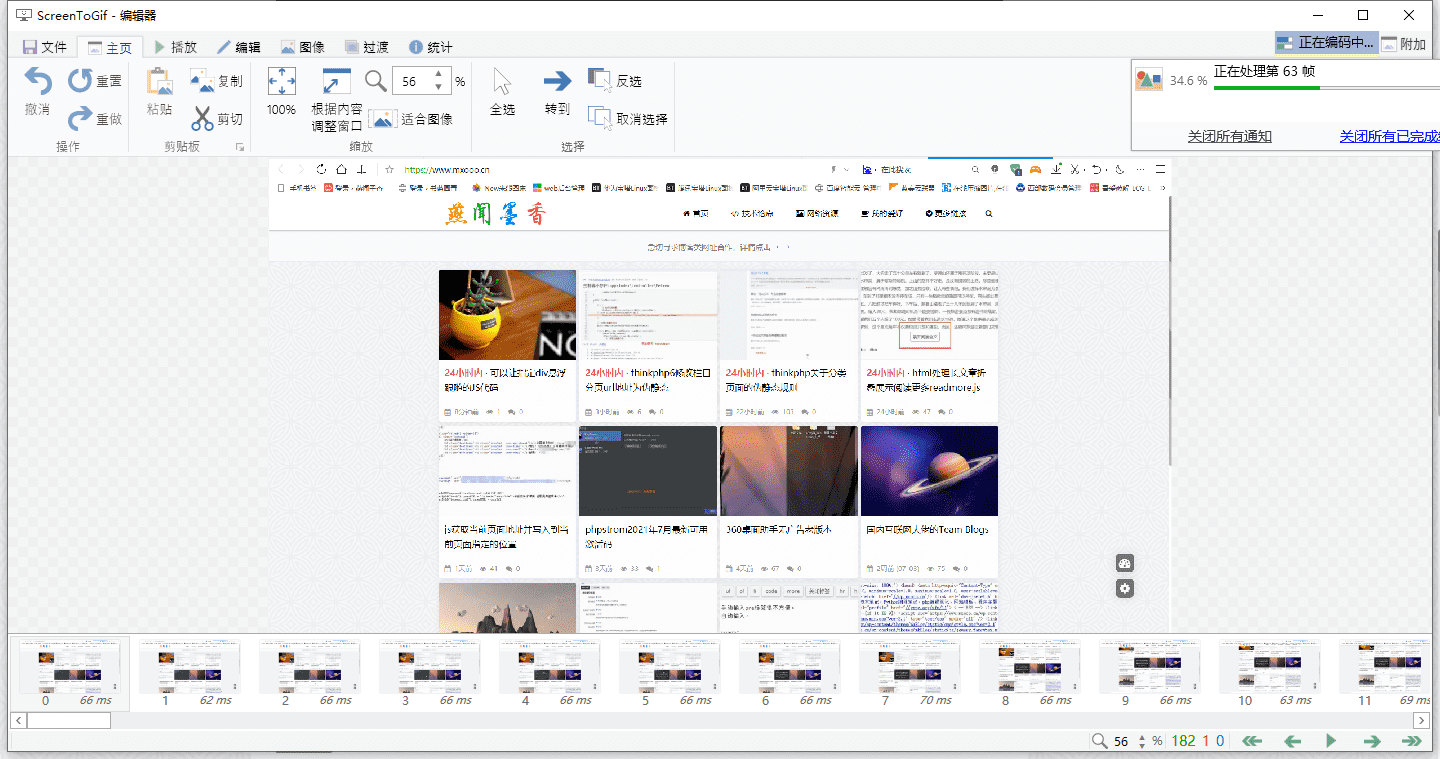Set zoom to 100% icon
This screenshot has height=759, width=1440.
point(281,82)
